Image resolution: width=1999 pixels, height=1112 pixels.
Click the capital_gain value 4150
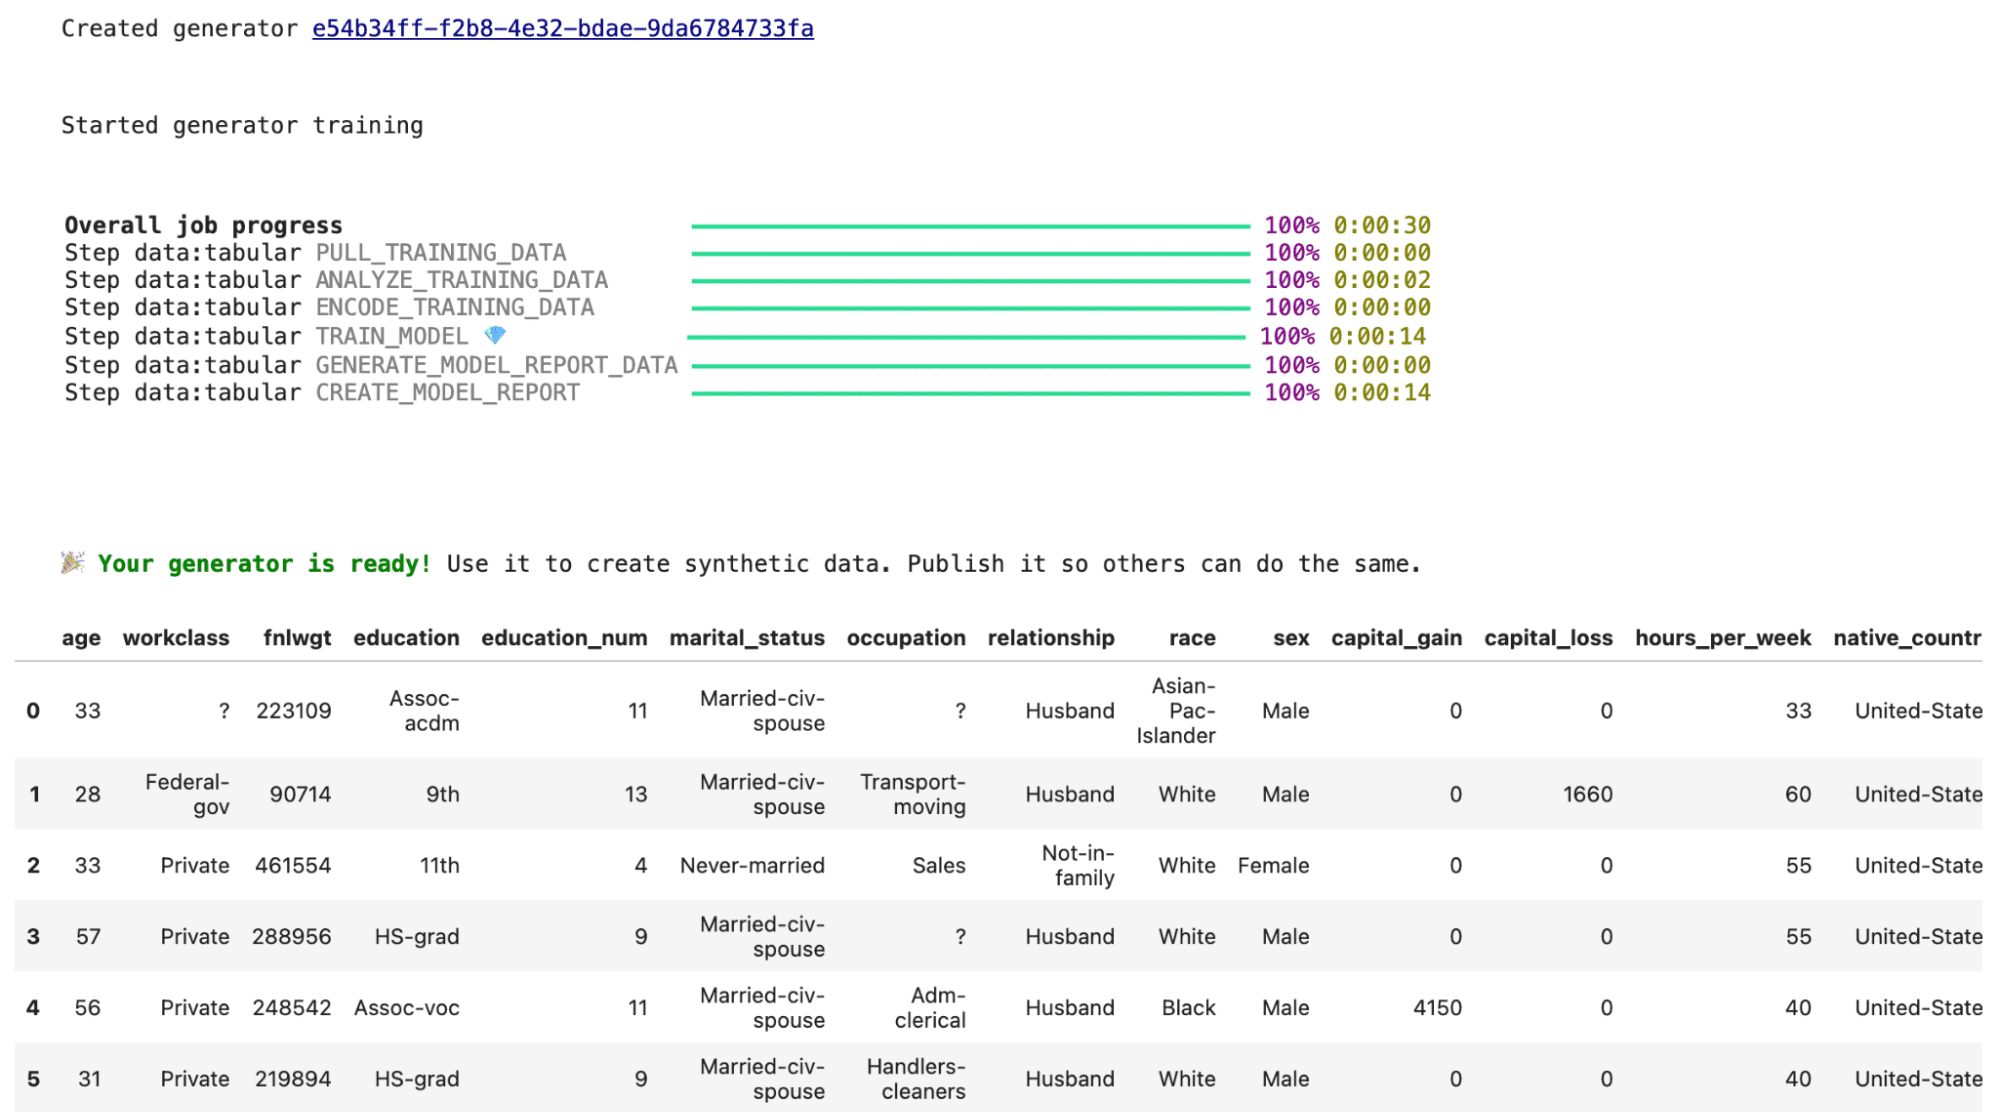(x=1437, y=1007)
